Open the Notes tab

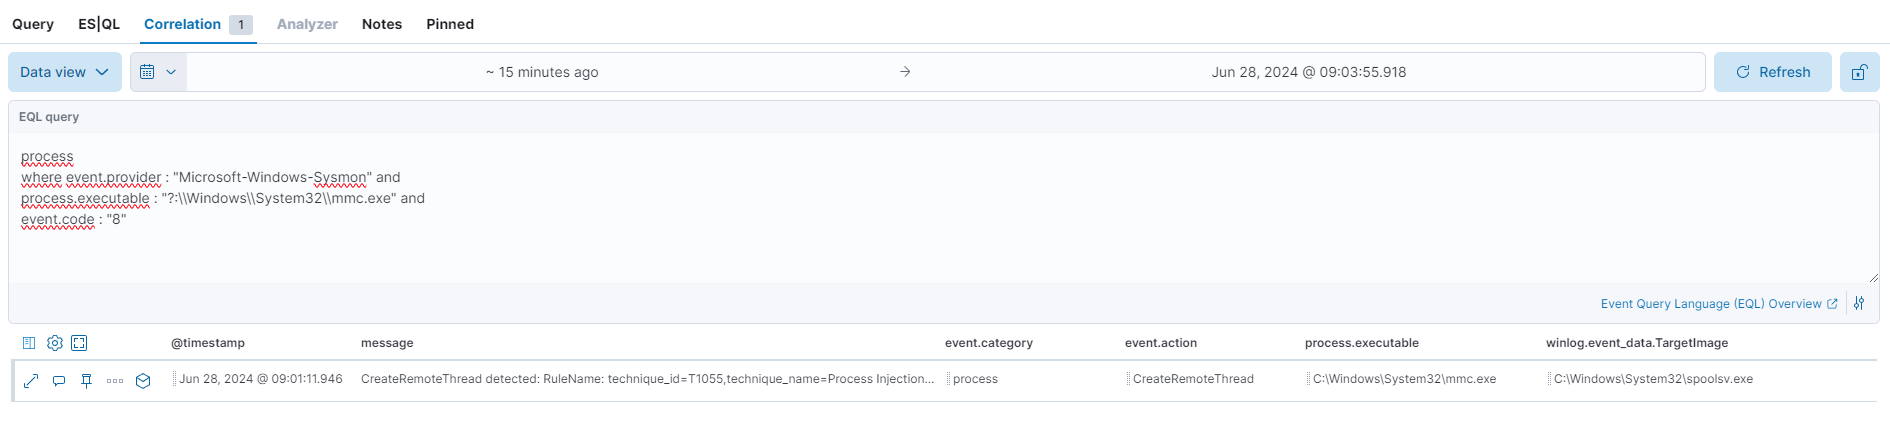tap(382, 24)
